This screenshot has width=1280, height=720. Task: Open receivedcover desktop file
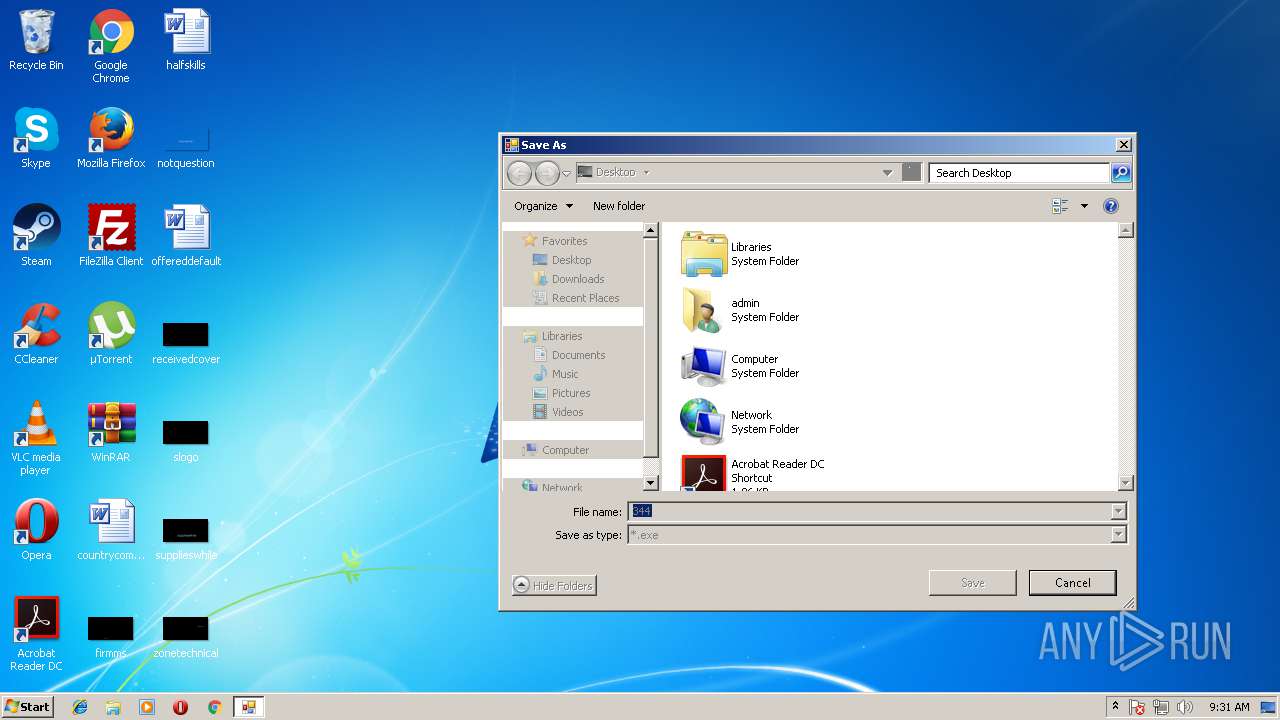click(186, 342)
